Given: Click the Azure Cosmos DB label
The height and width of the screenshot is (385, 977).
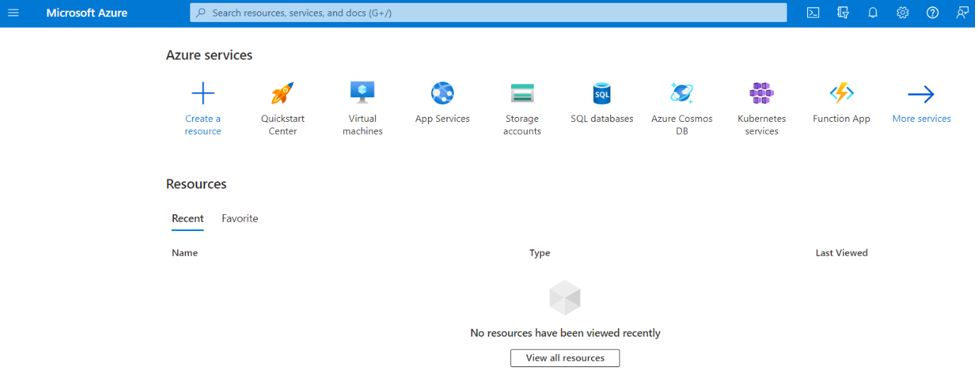Looking at the screenshot, I should coord(682,125).
